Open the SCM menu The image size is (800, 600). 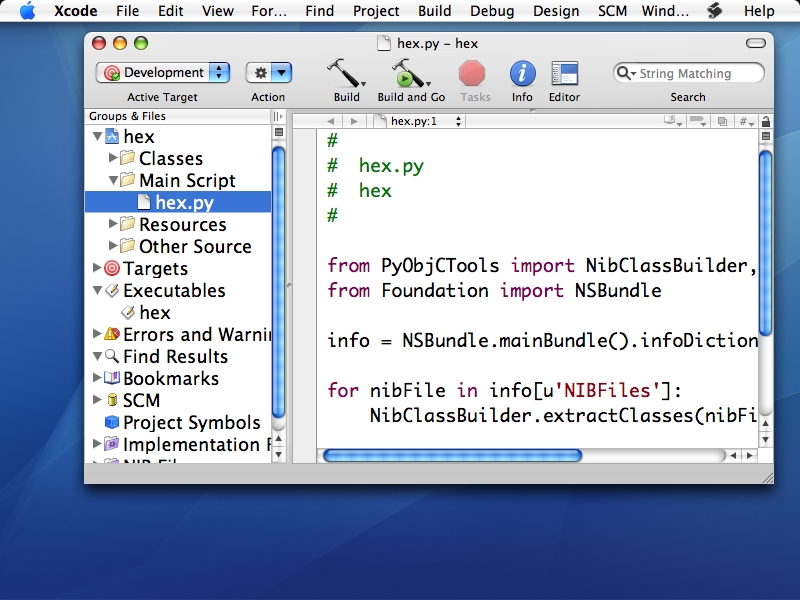point(612,11)
